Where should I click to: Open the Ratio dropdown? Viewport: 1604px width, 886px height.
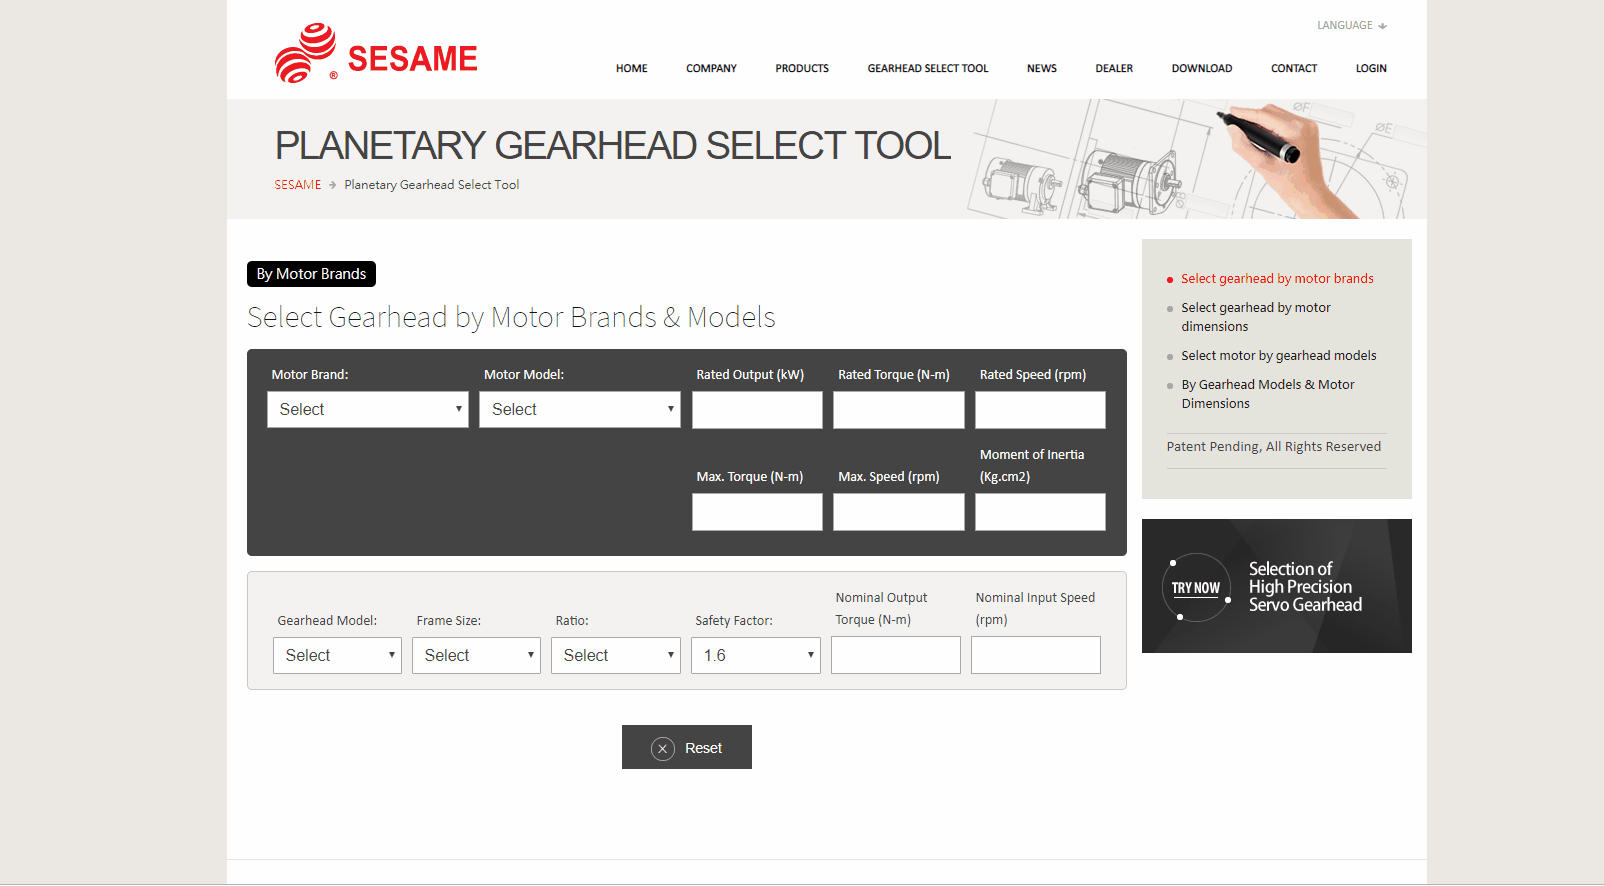pos(616,655)
